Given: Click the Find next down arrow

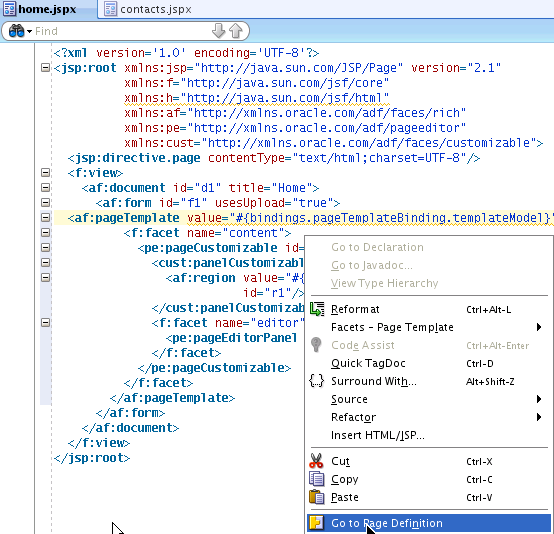Looking at the screenshot, I should pos(219,31).
